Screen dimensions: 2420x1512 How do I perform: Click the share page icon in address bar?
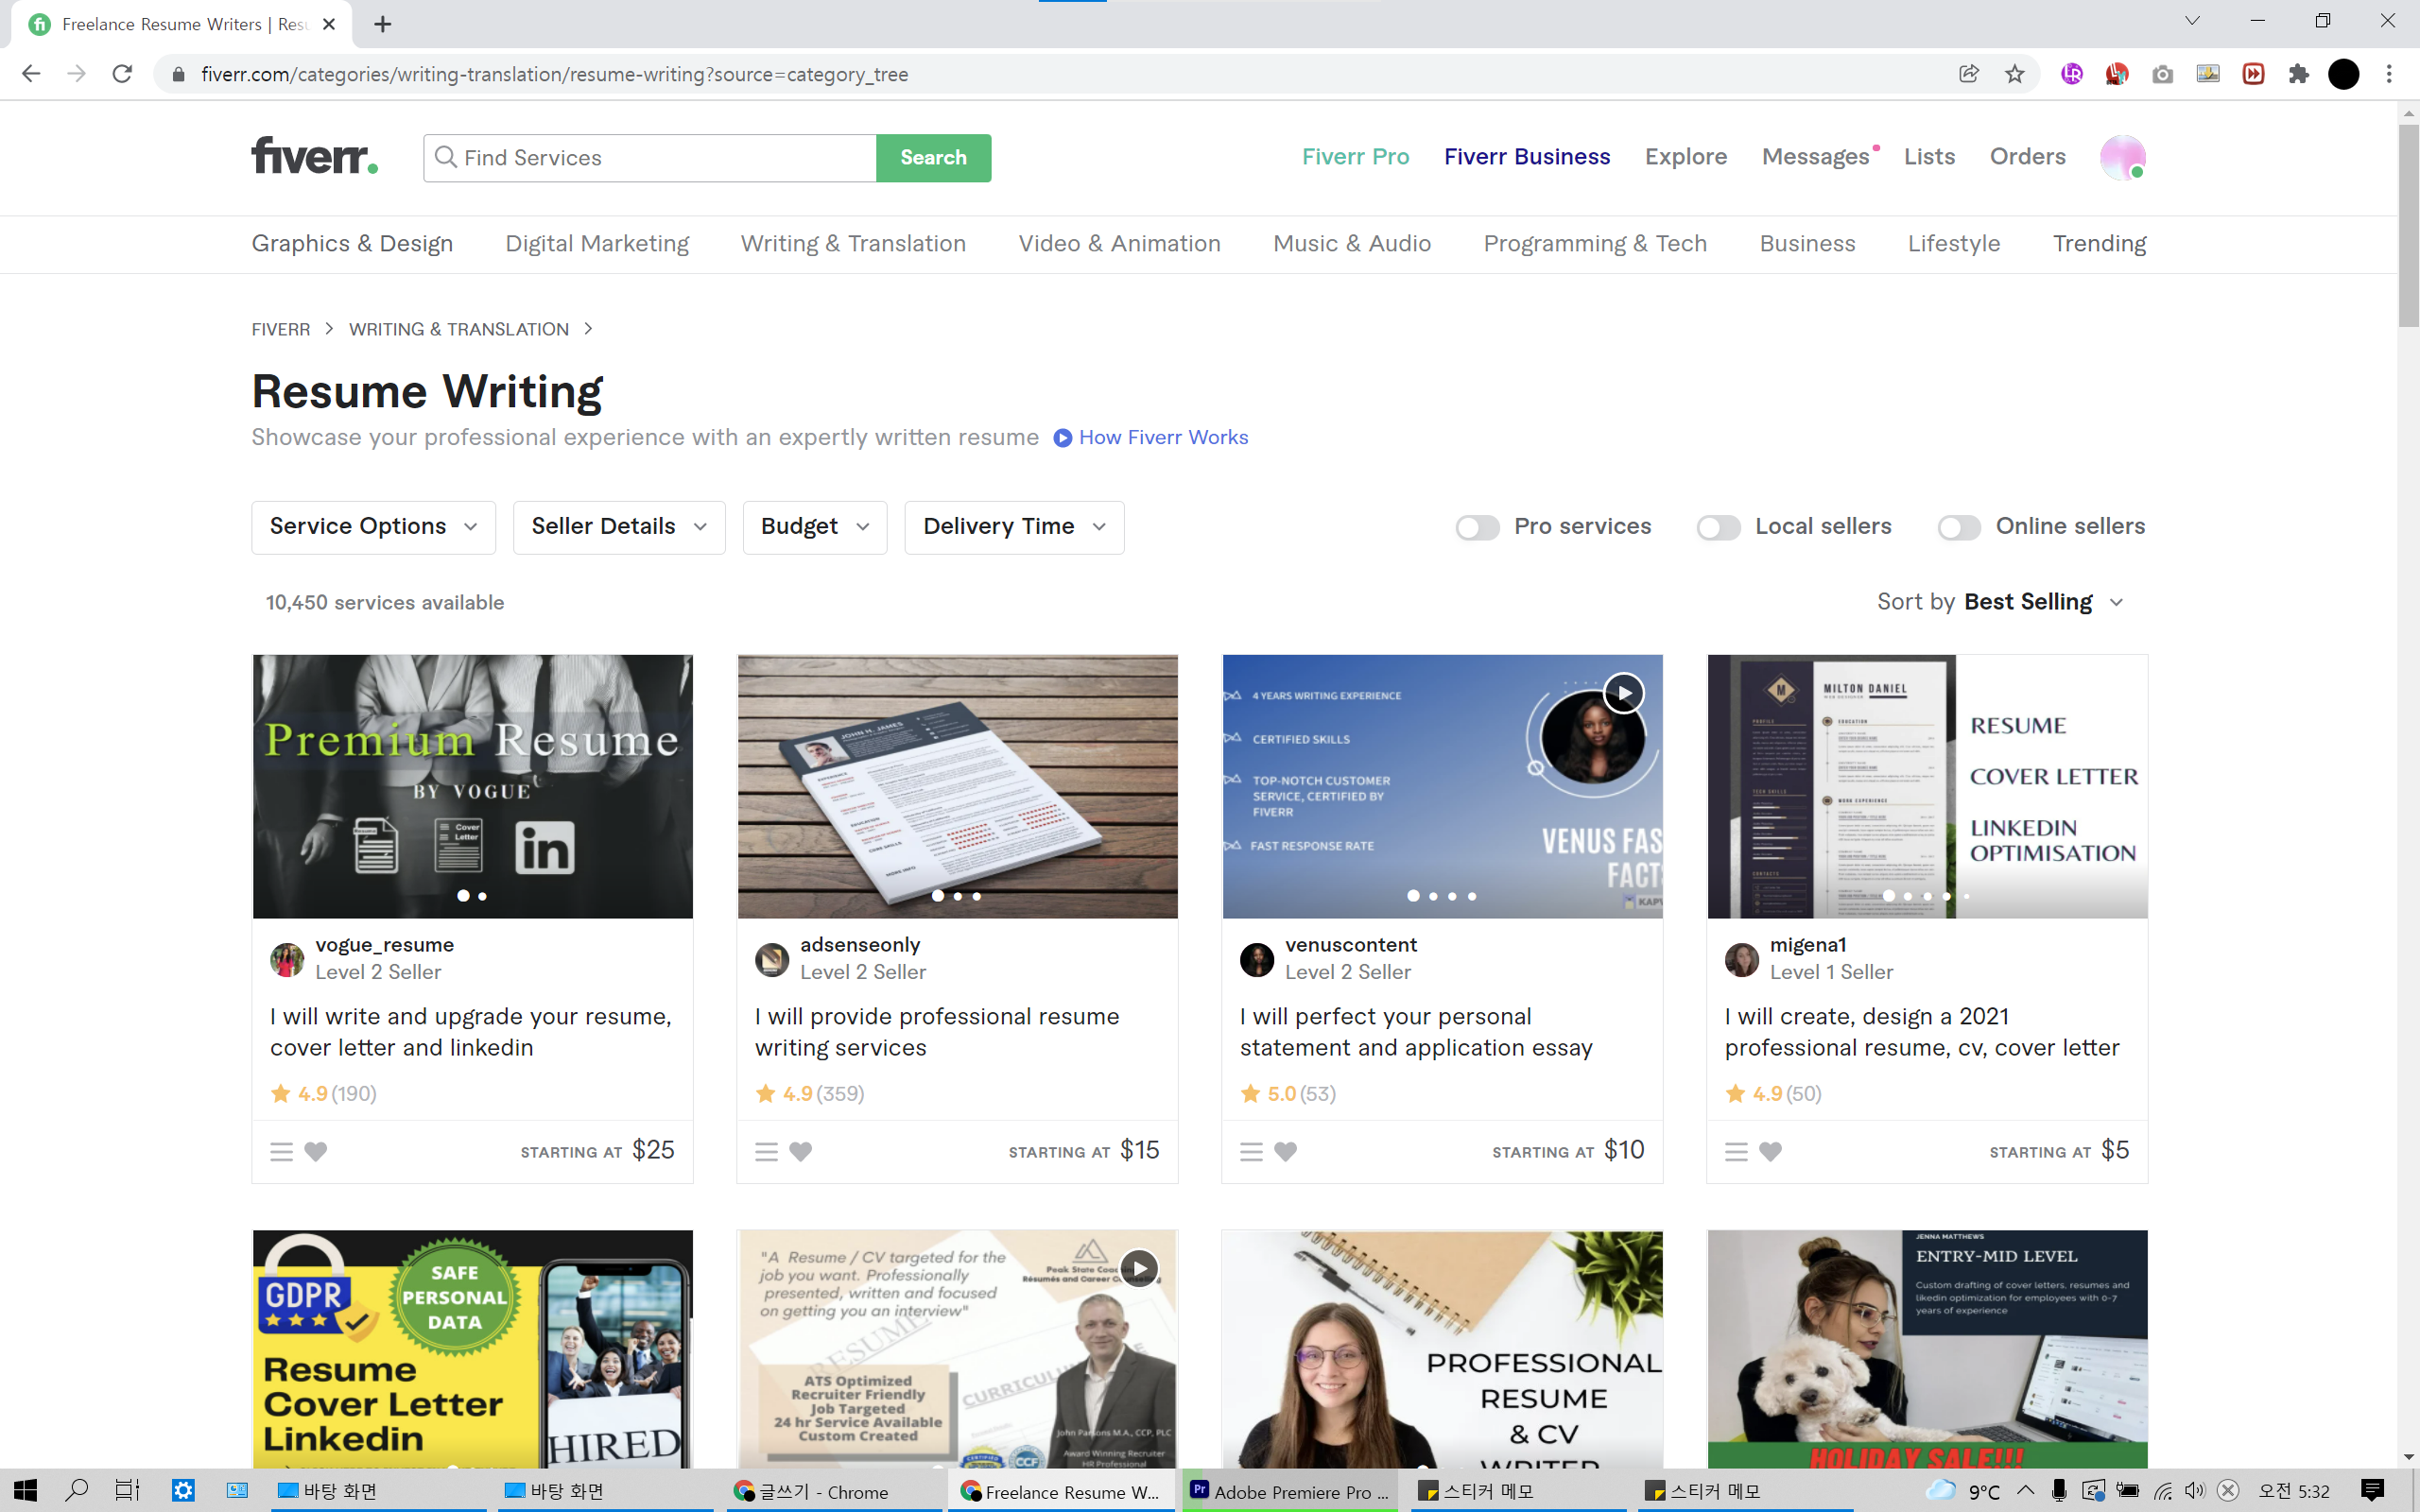(1968, 74)
